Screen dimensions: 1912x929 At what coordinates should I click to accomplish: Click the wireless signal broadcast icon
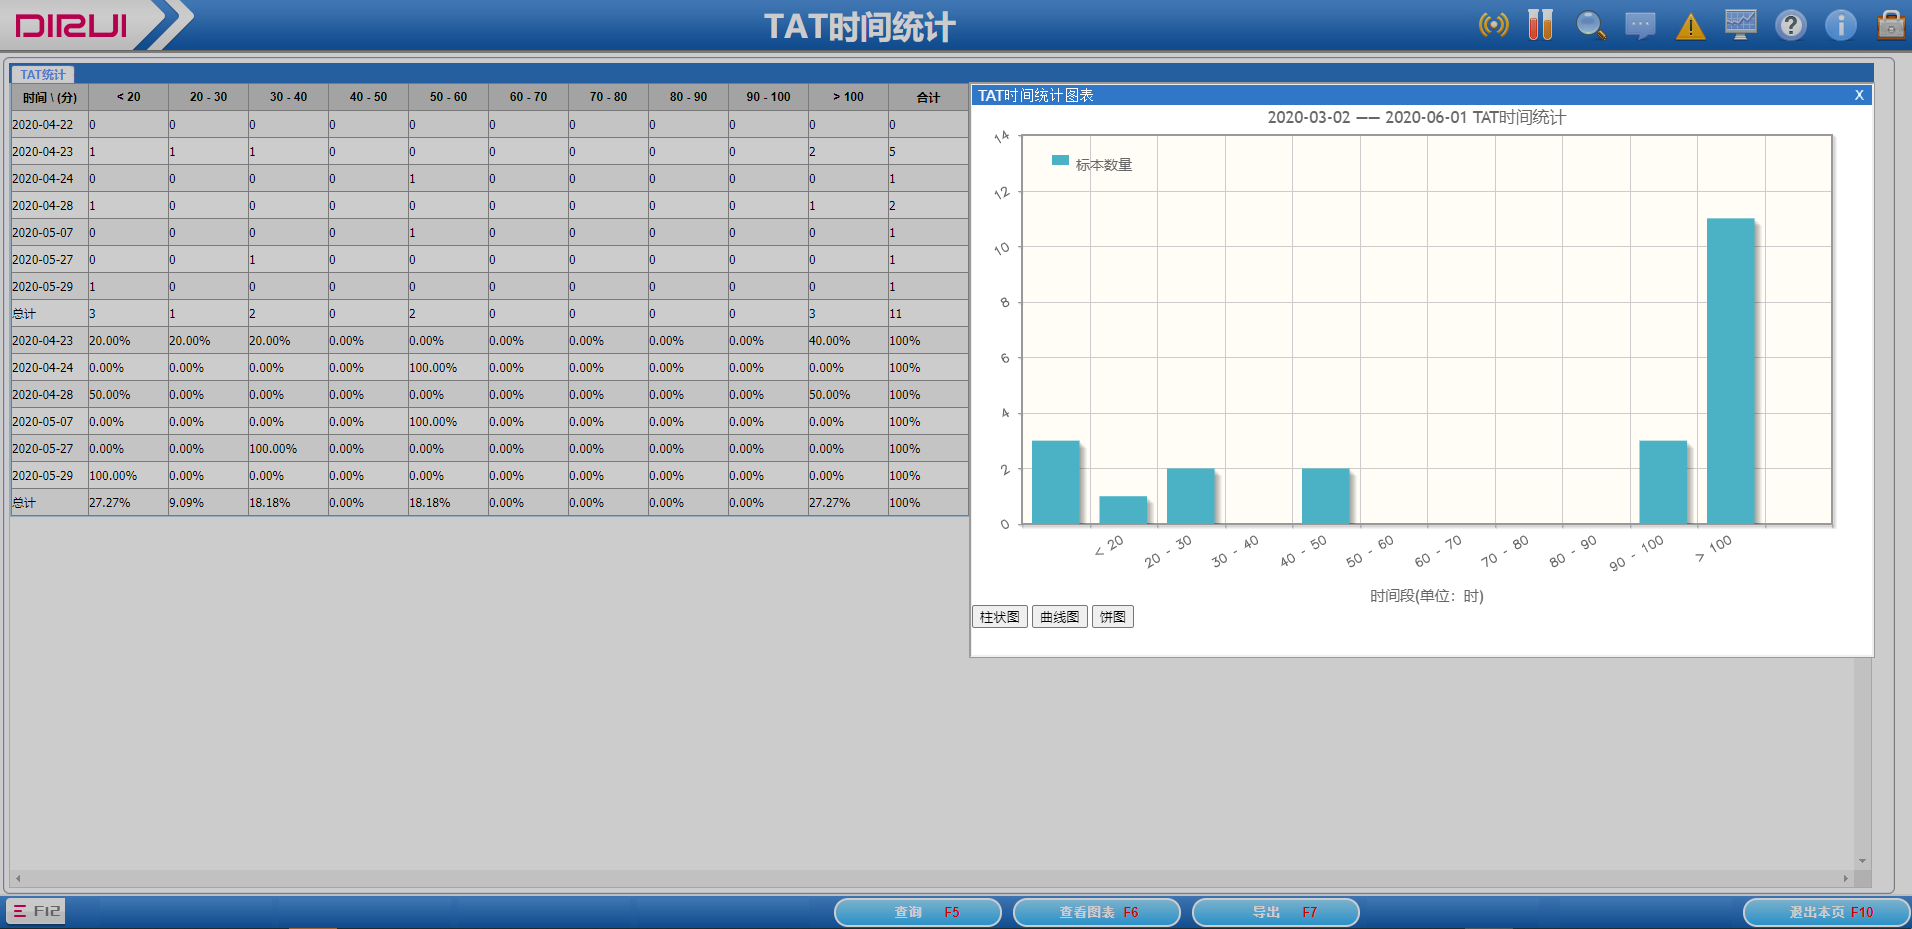coord(1493,25)
